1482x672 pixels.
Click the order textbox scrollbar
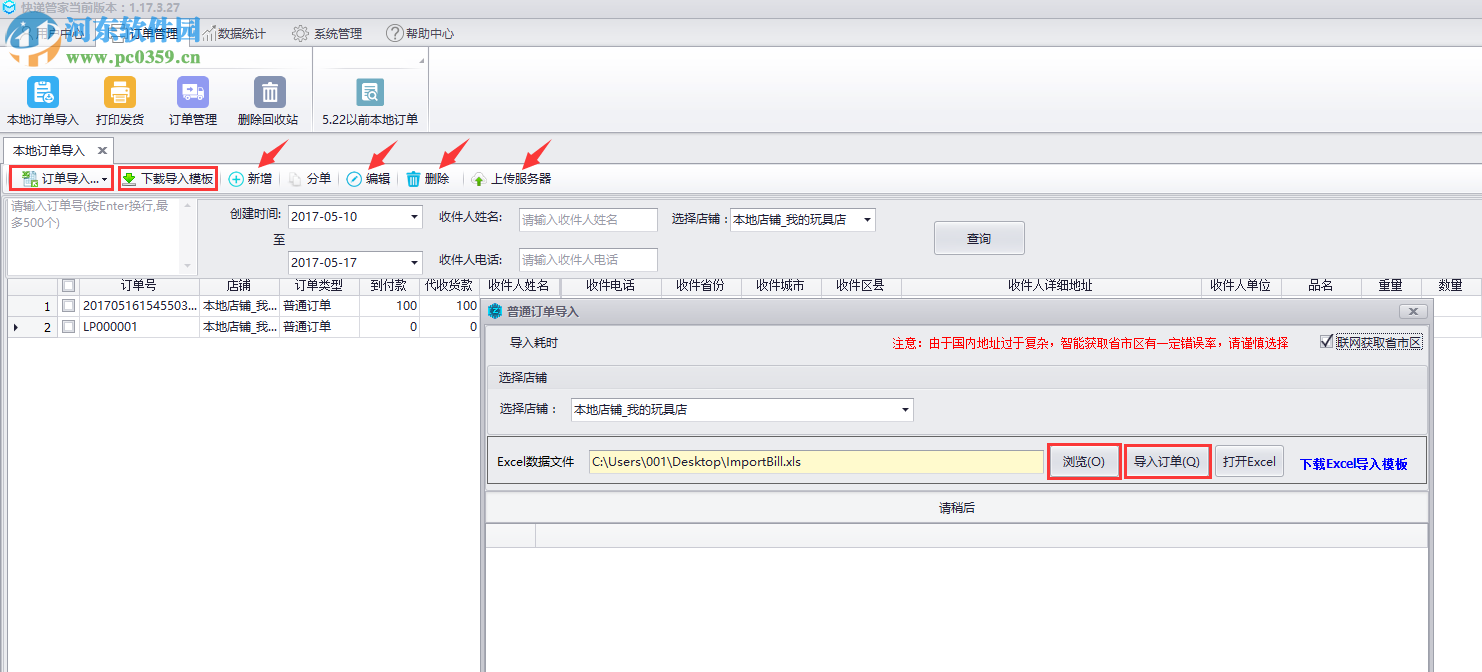click(187, 236)
